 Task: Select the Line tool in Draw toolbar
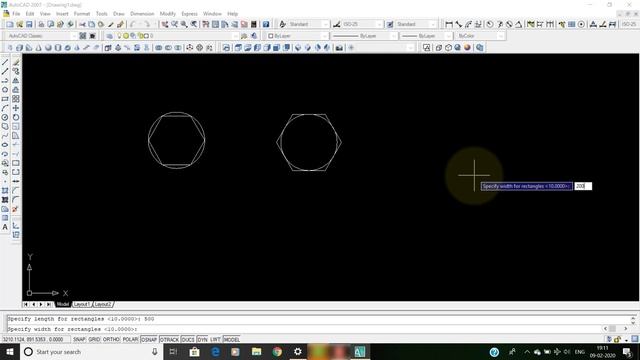pos(5,62)
